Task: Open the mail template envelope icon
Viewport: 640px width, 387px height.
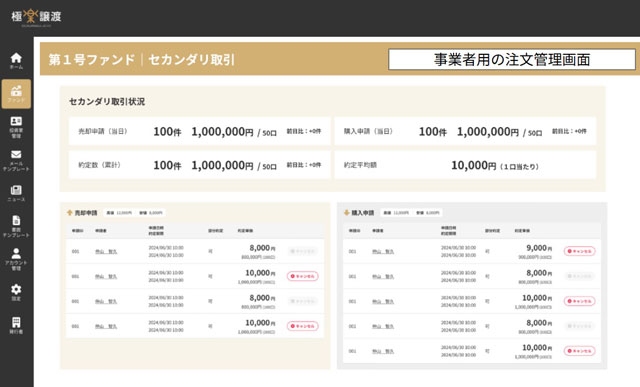Action: 16,160
